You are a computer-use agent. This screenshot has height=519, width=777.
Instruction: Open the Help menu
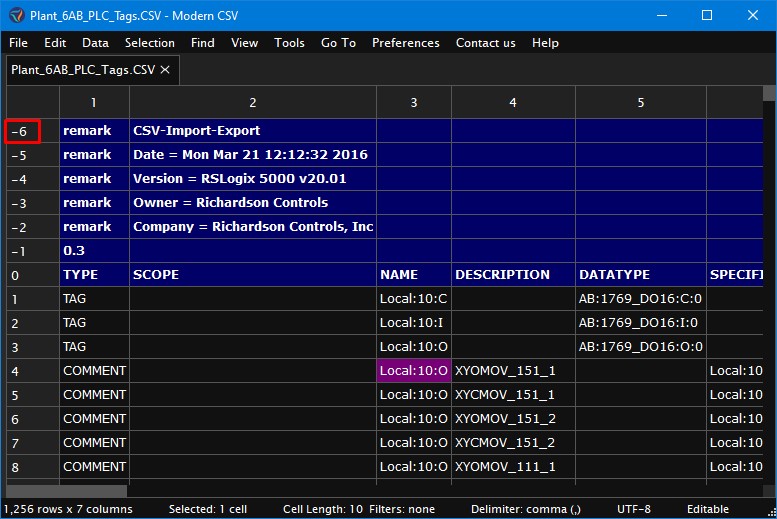tap(545, 43)
